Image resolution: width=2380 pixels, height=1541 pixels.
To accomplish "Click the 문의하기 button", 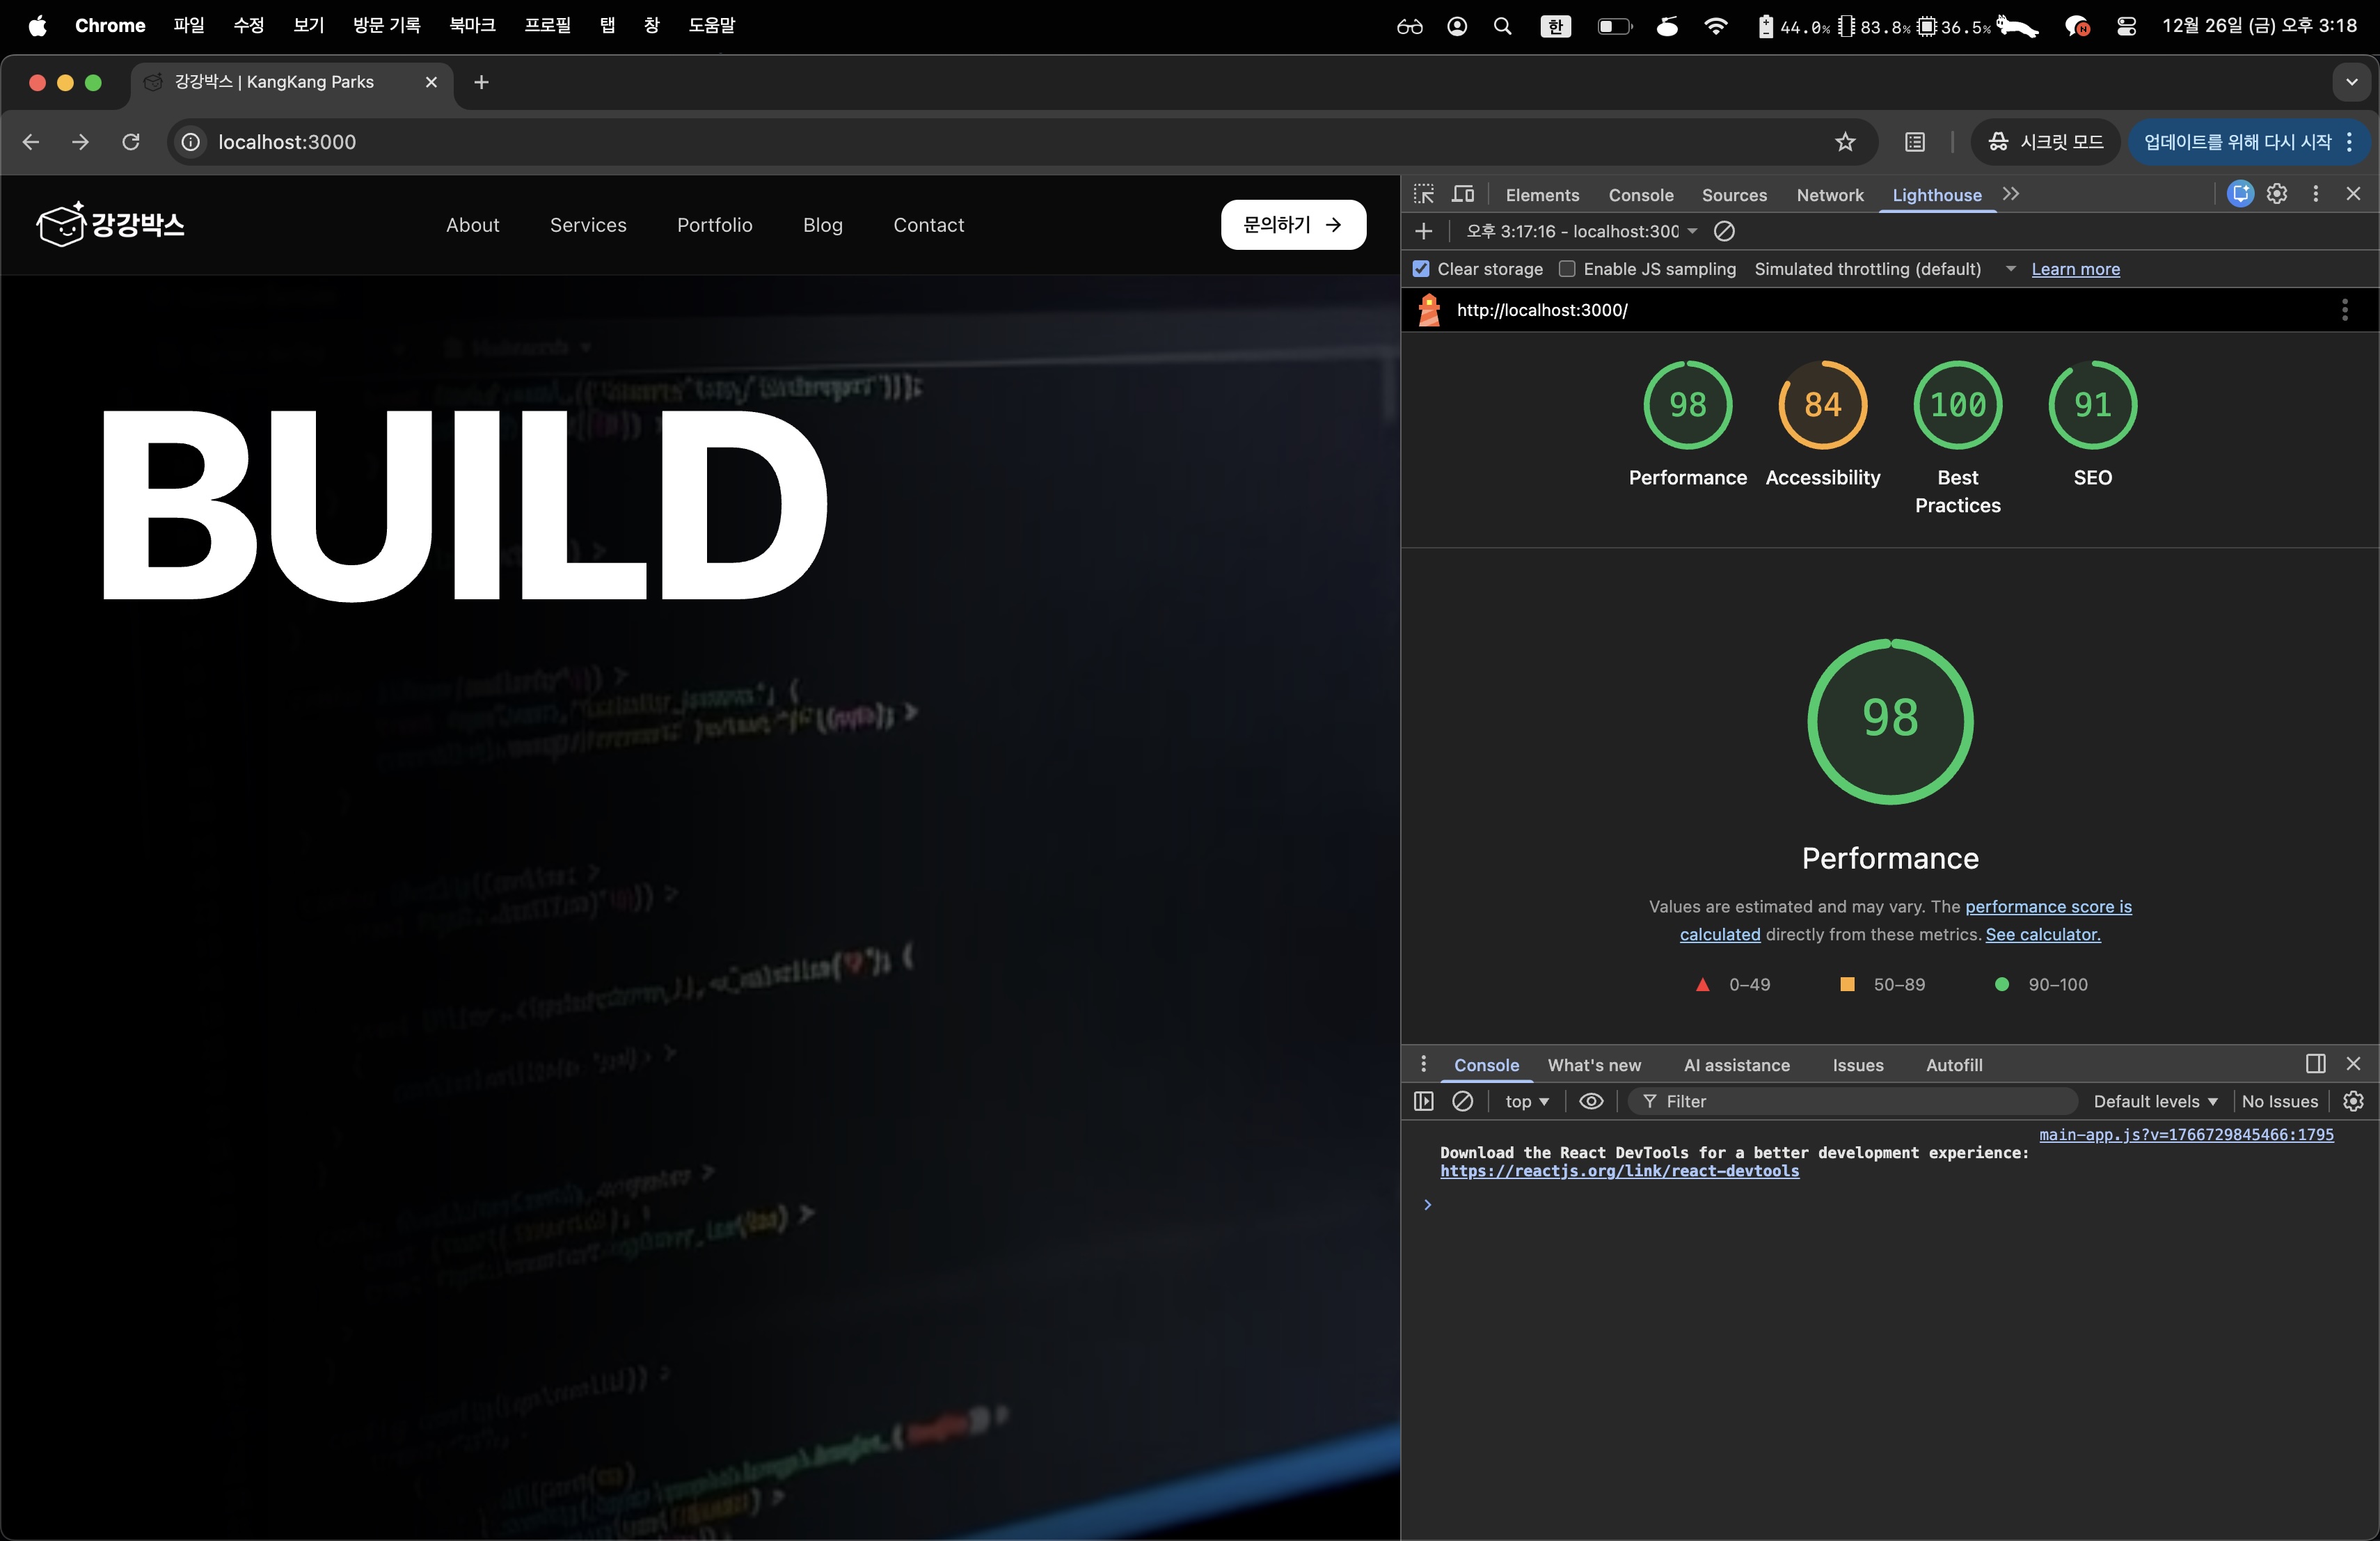I will coord(1292,225).
